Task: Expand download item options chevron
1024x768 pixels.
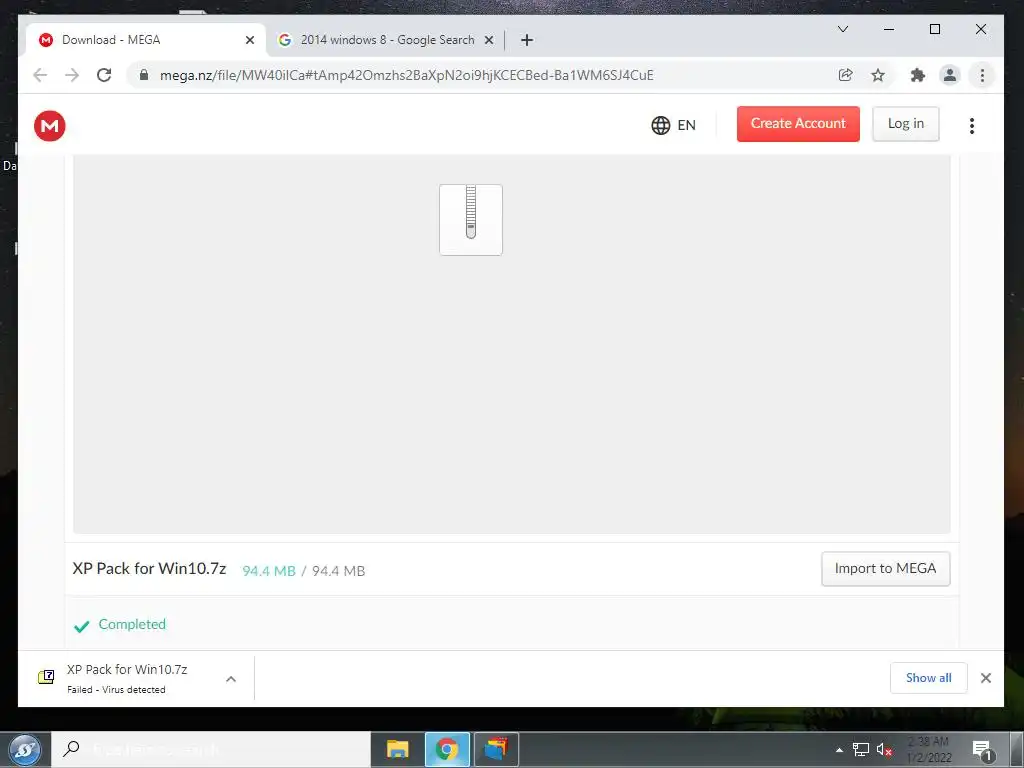Action: tap(231, 679)
